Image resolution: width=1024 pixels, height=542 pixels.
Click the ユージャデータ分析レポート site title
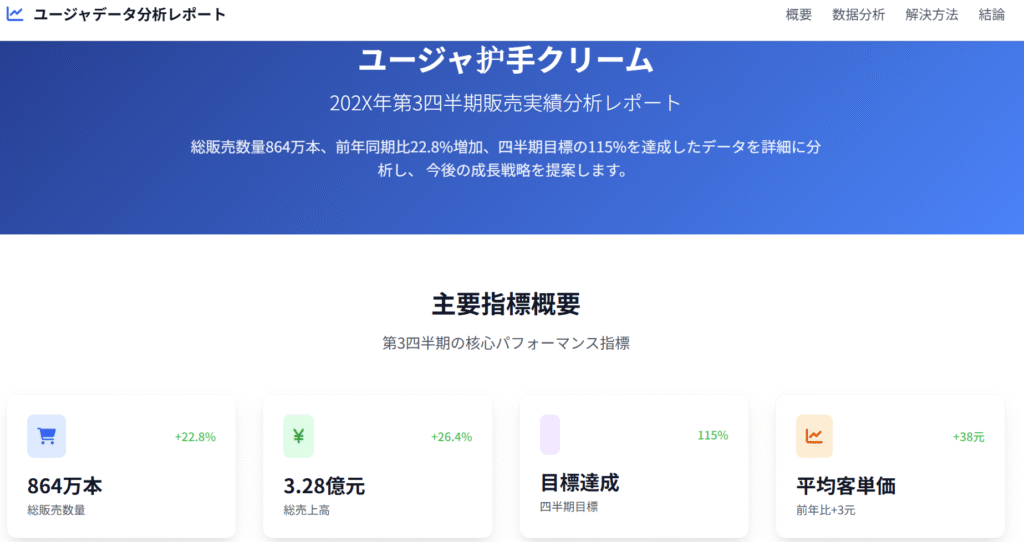[x=129, y=15]
